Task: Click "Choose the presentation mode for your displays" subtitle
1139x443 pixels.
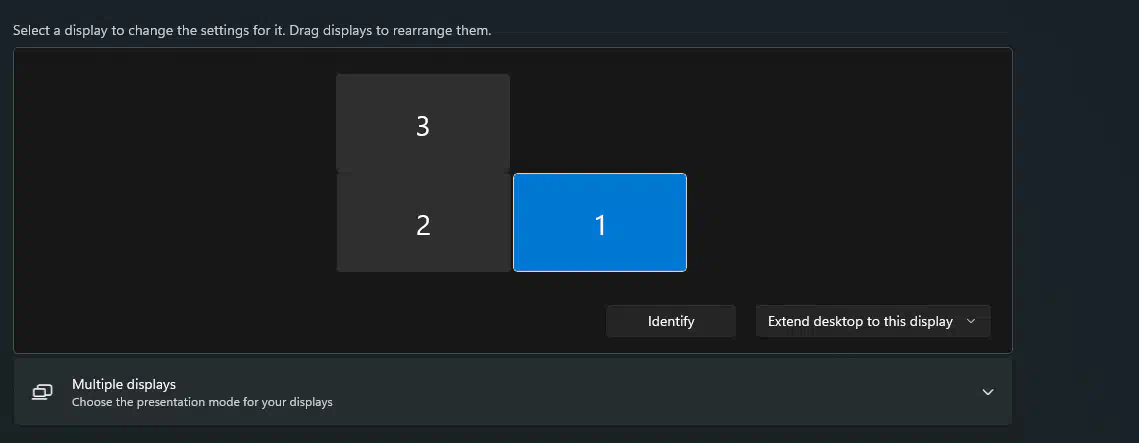Action: tap(202, 402)
